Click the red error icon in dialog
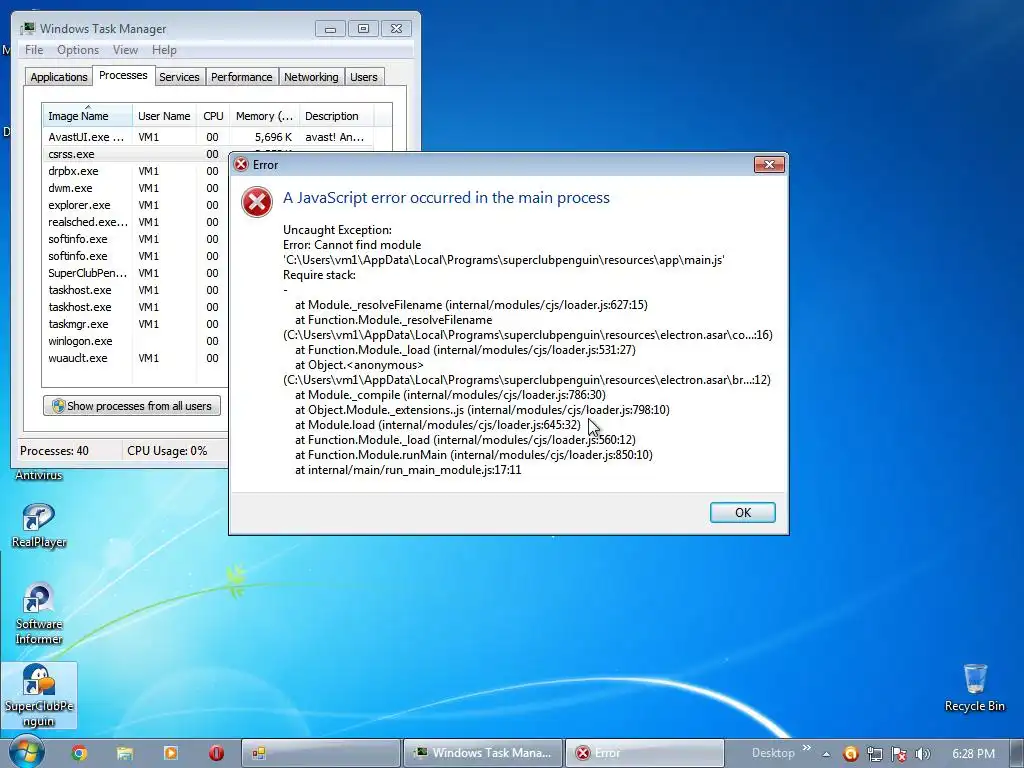1024x768 pixels. pyautogui.click(x=257, y=202)
